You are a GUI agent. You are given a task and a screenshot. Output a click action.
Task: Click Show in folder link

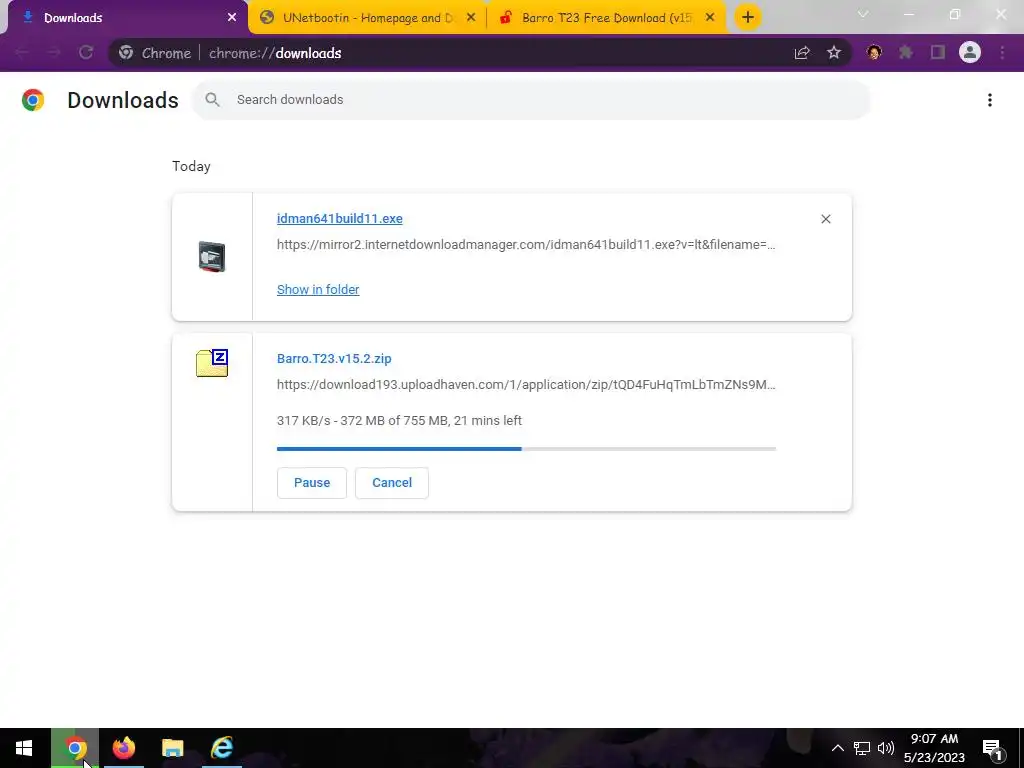click(x=318, y=289)
